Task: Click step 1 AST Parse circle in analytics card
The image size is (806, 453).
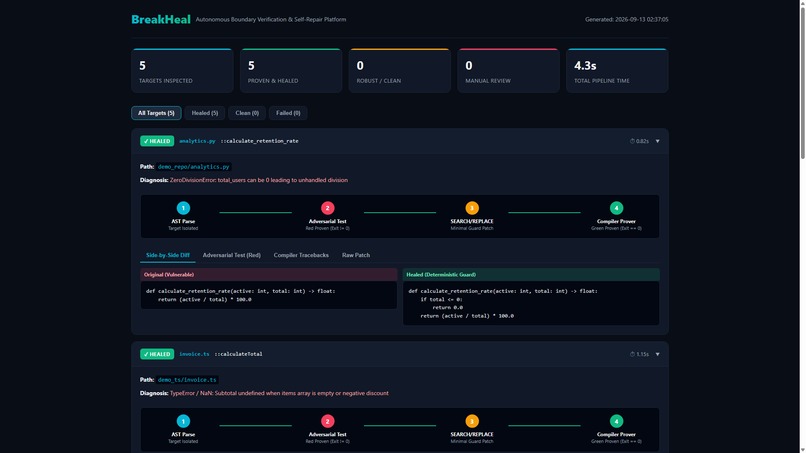Action: click(183, 208)
